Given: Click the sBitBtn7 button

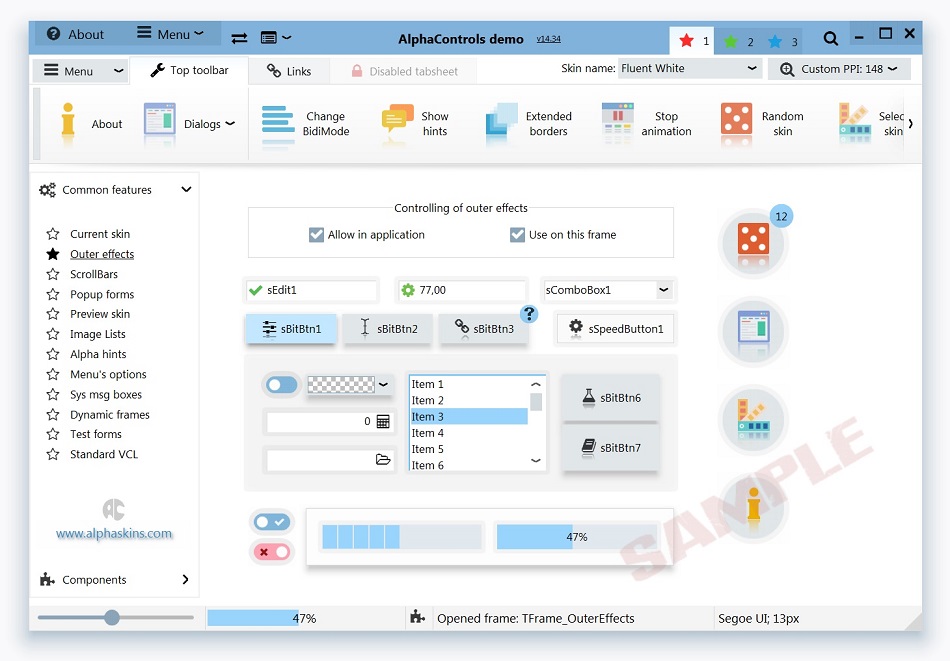Looking at the screenshot, I should tap(610, 448).
